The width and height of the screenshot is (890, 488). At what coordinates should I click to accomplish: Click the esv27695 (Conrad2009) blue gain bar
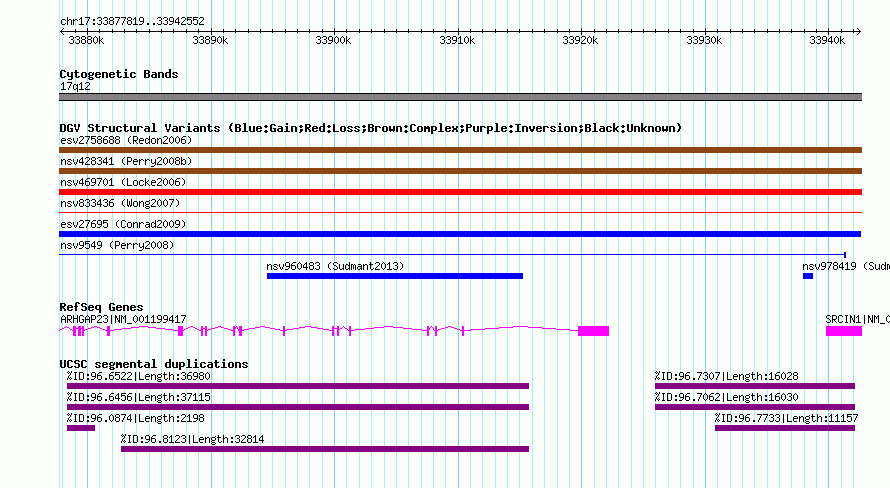[x=460, y=234]
